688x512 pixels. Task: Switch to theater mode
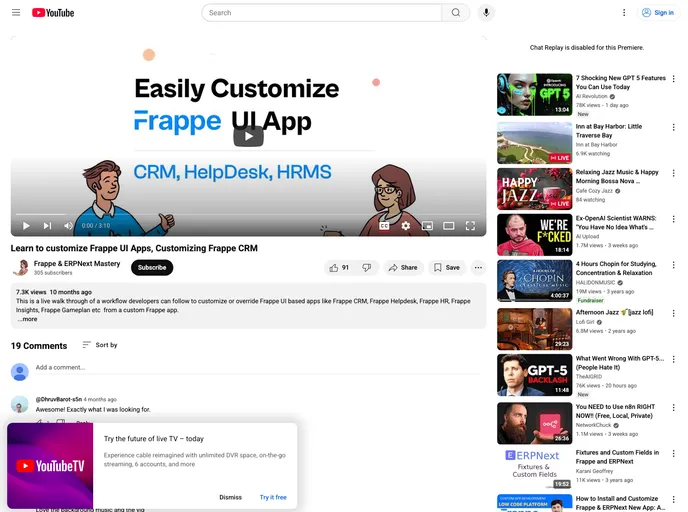(448, 226)
